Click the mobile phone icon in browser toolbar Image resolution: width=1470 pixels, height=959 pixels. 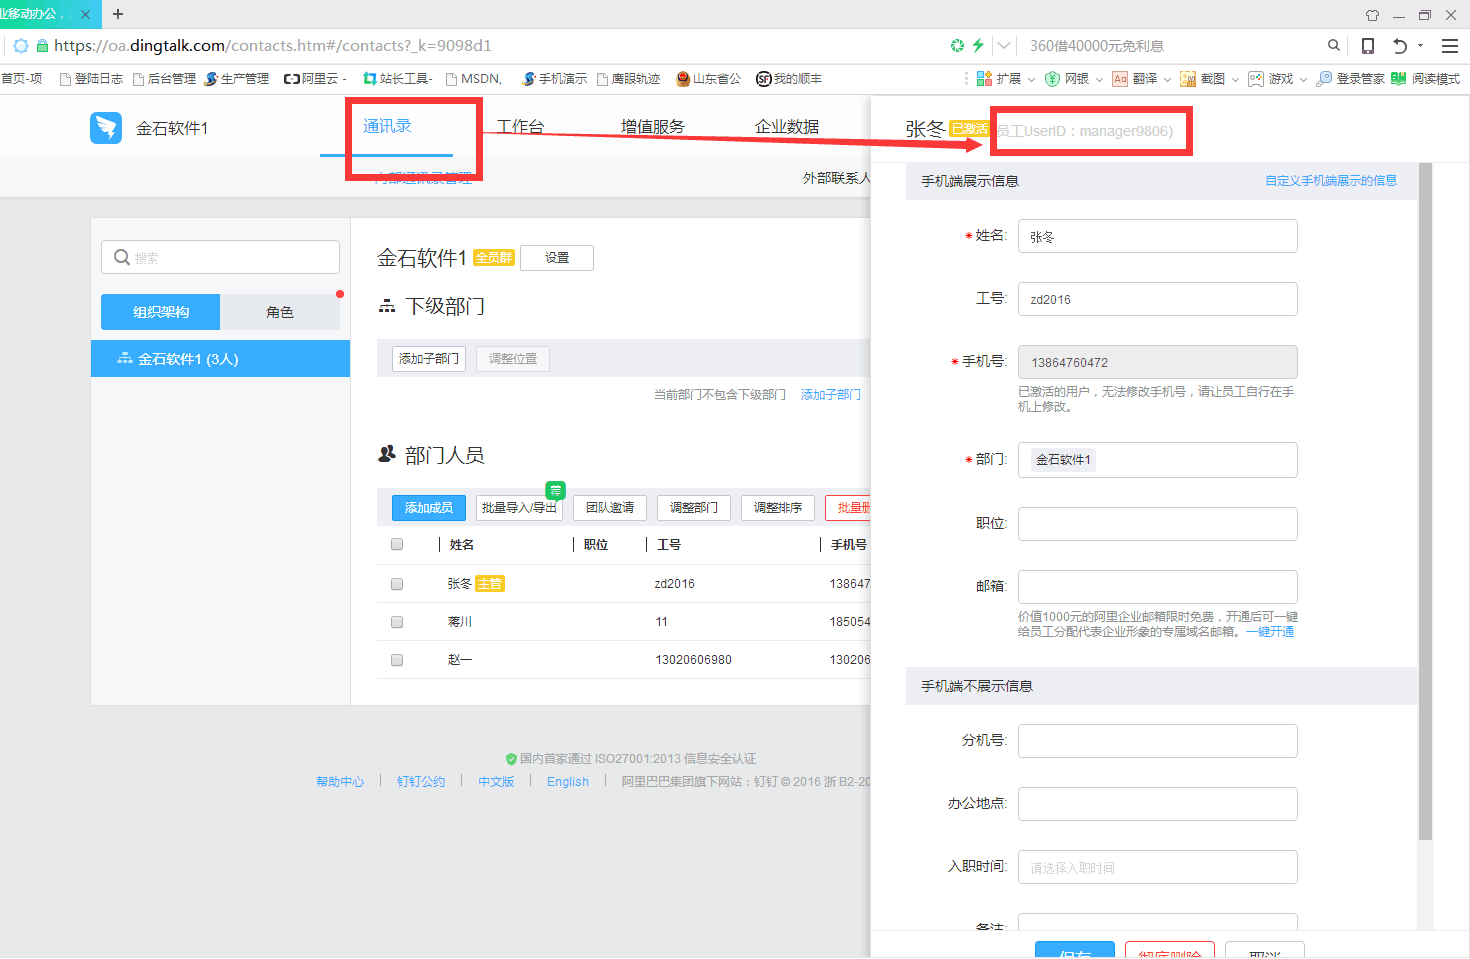(x=1368, y=46)
